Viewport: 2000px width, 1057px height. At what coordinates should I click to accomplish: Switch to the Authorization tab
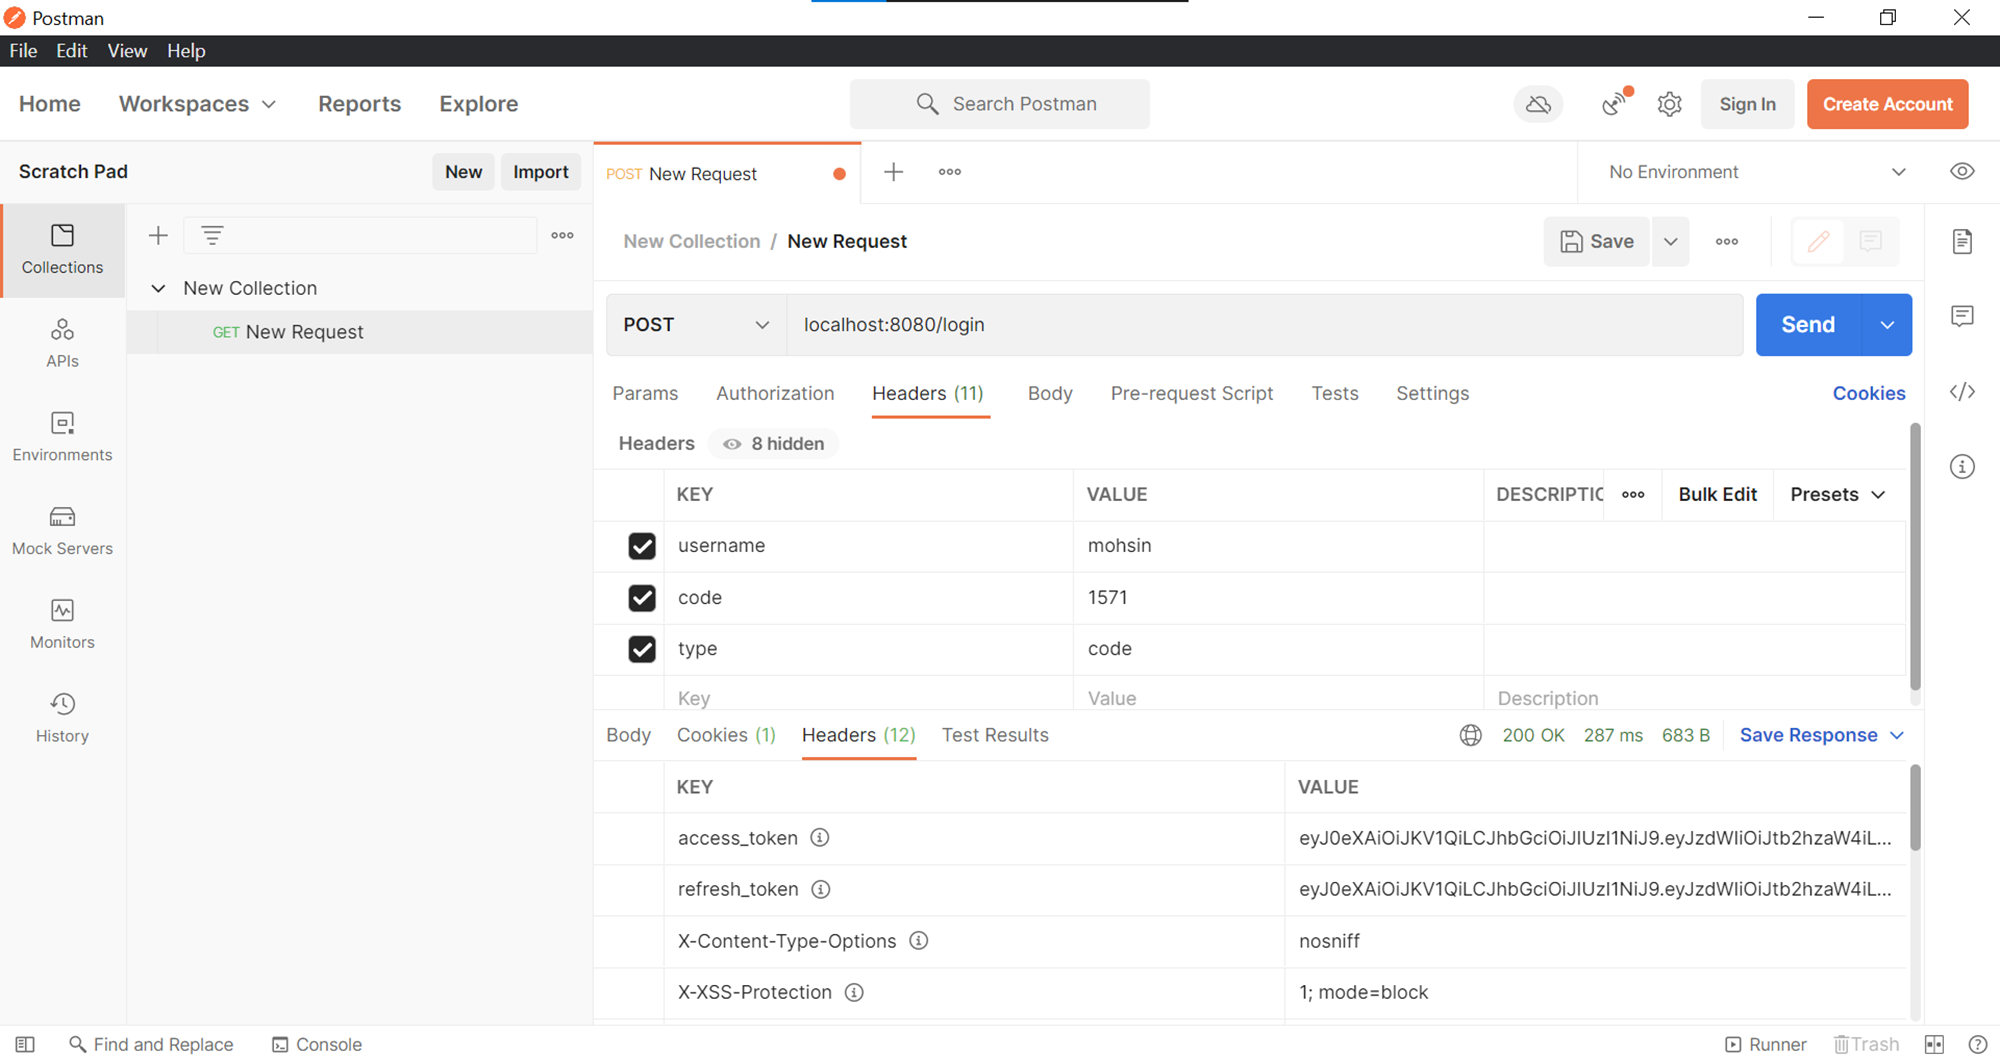coord(775,393)
